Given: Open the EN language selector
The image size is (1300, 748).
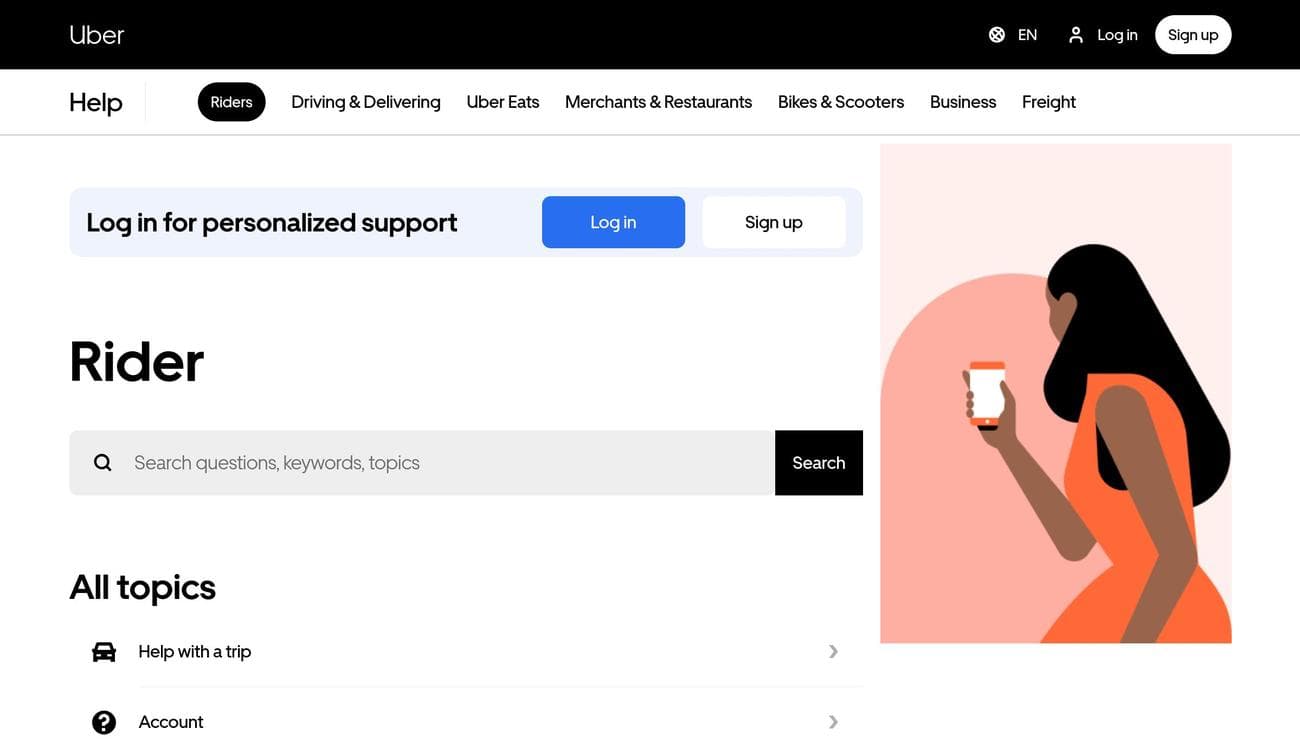Looking at the screenshot, I should click(1027, 35).
